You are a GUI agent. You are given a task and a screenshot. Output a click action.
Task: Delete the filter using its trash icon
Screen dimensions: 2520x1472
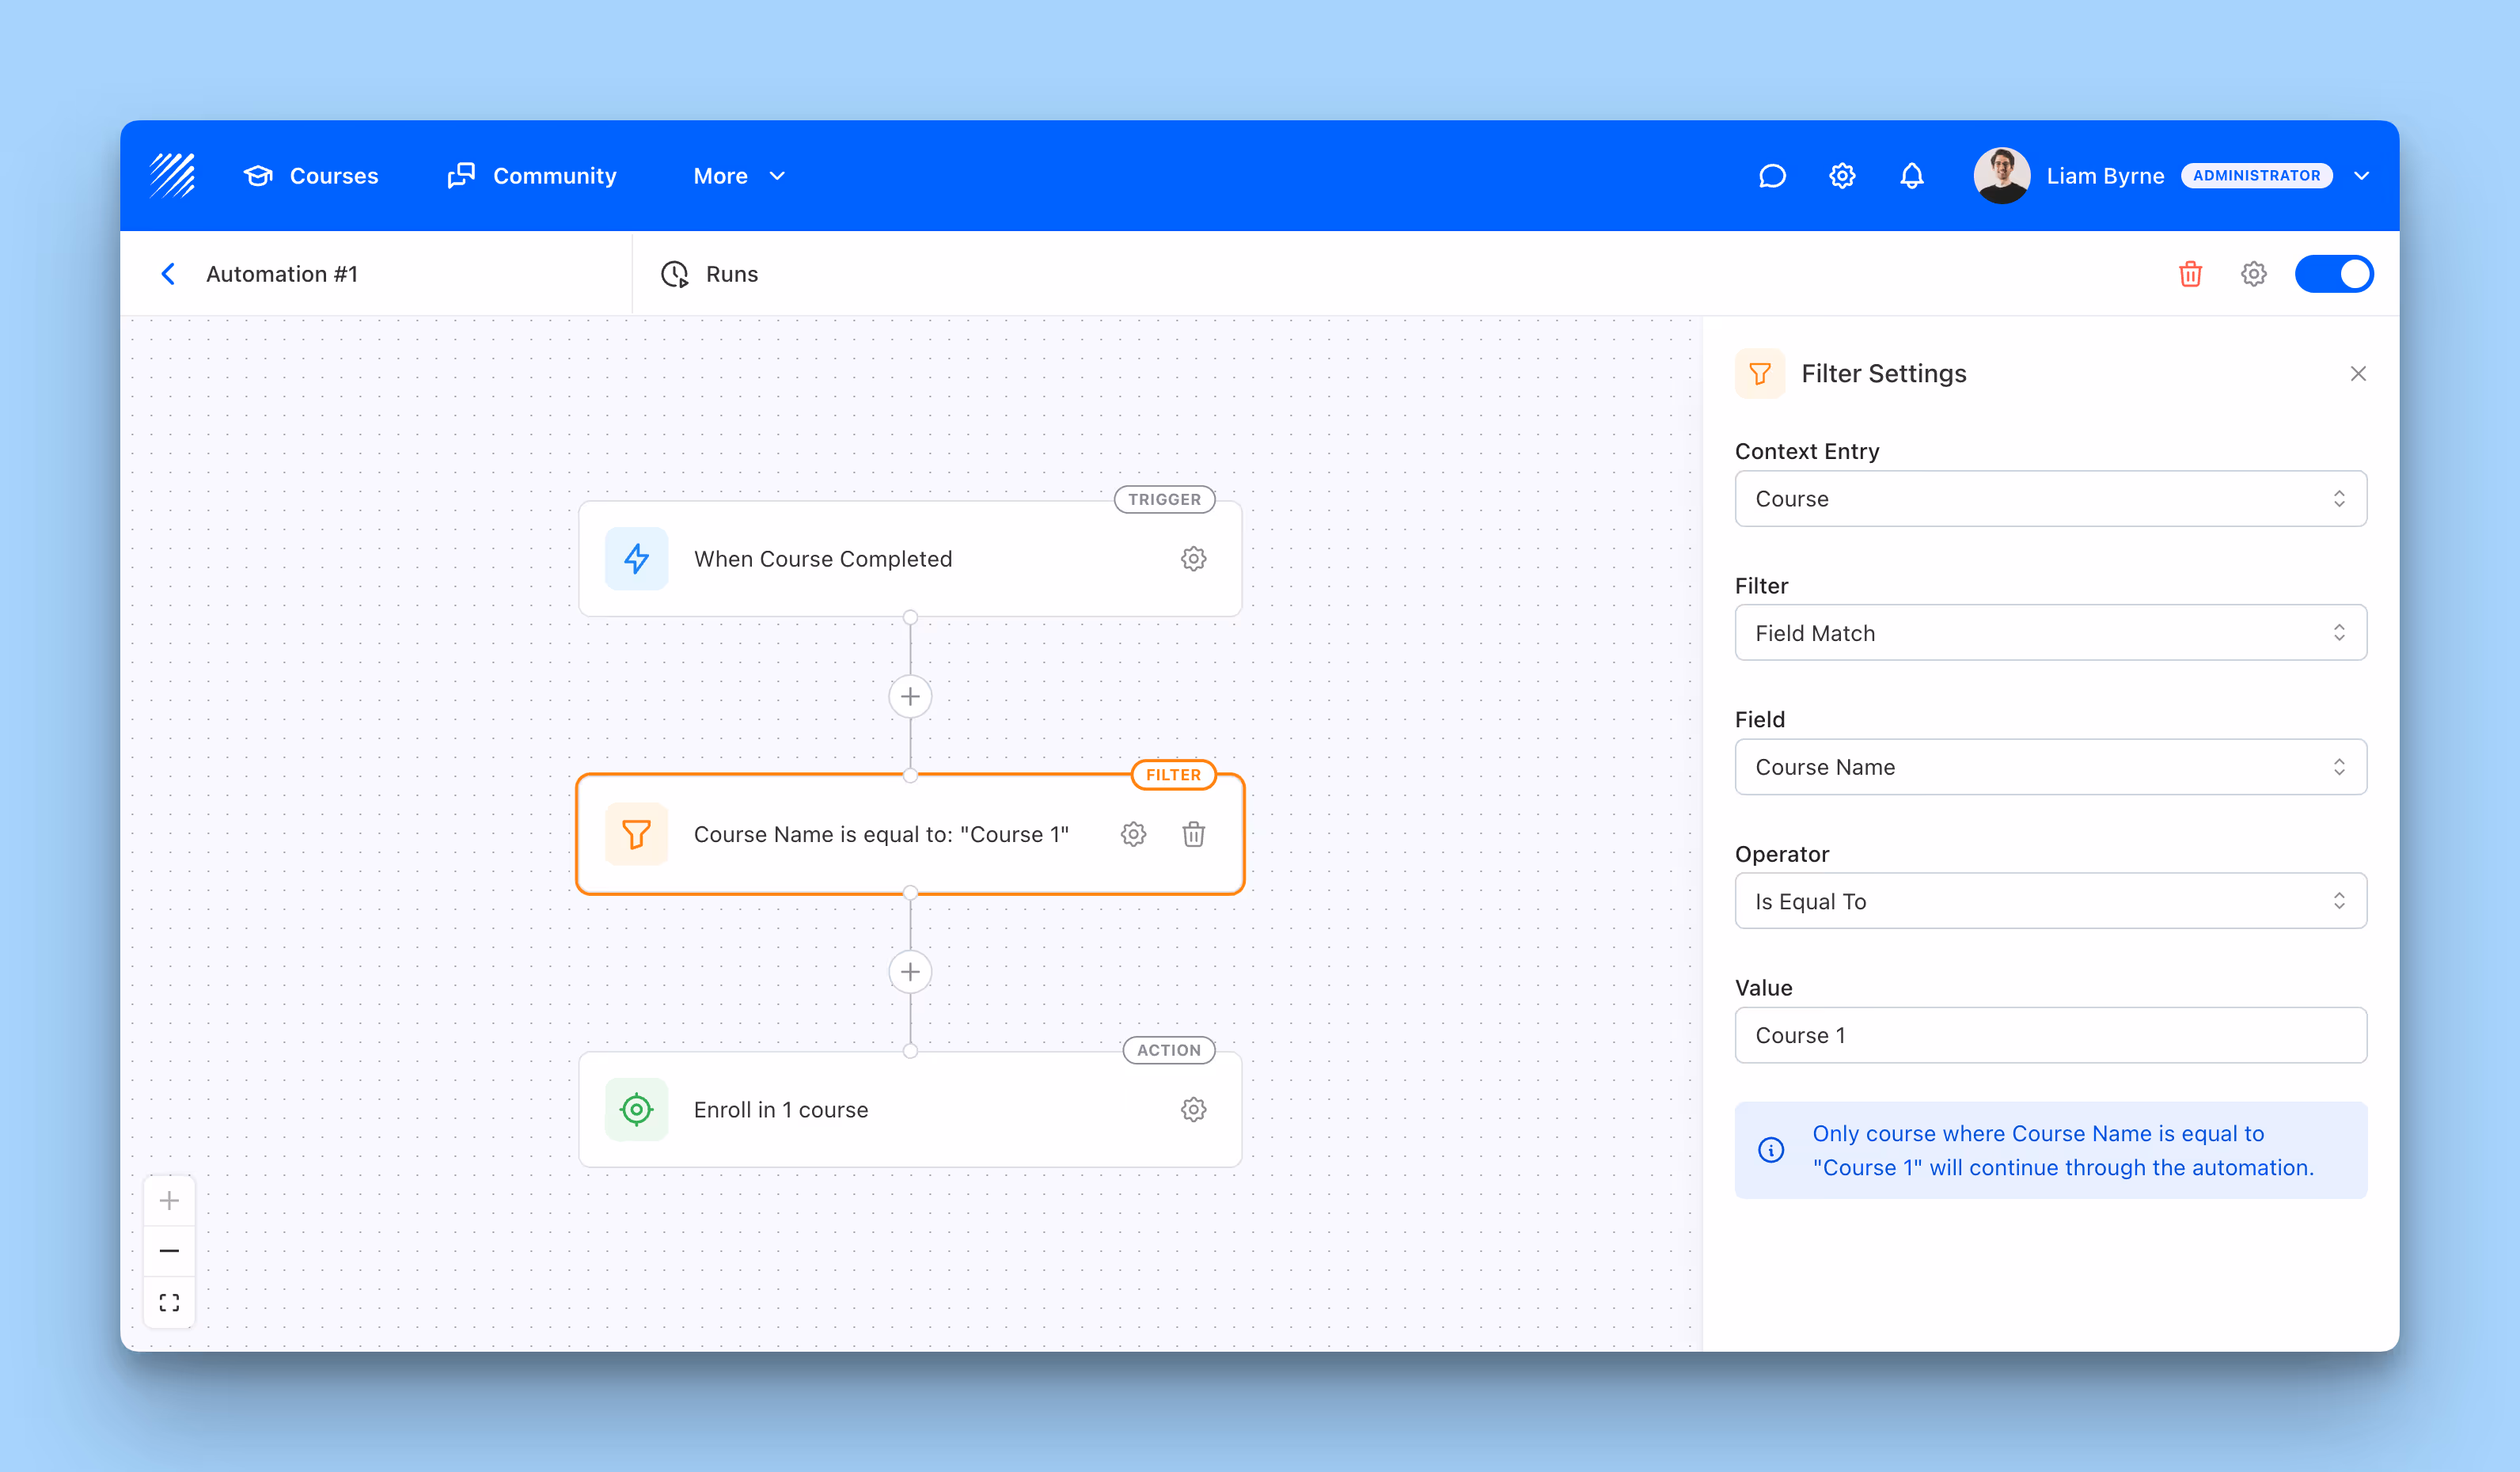pos(1193,833)
